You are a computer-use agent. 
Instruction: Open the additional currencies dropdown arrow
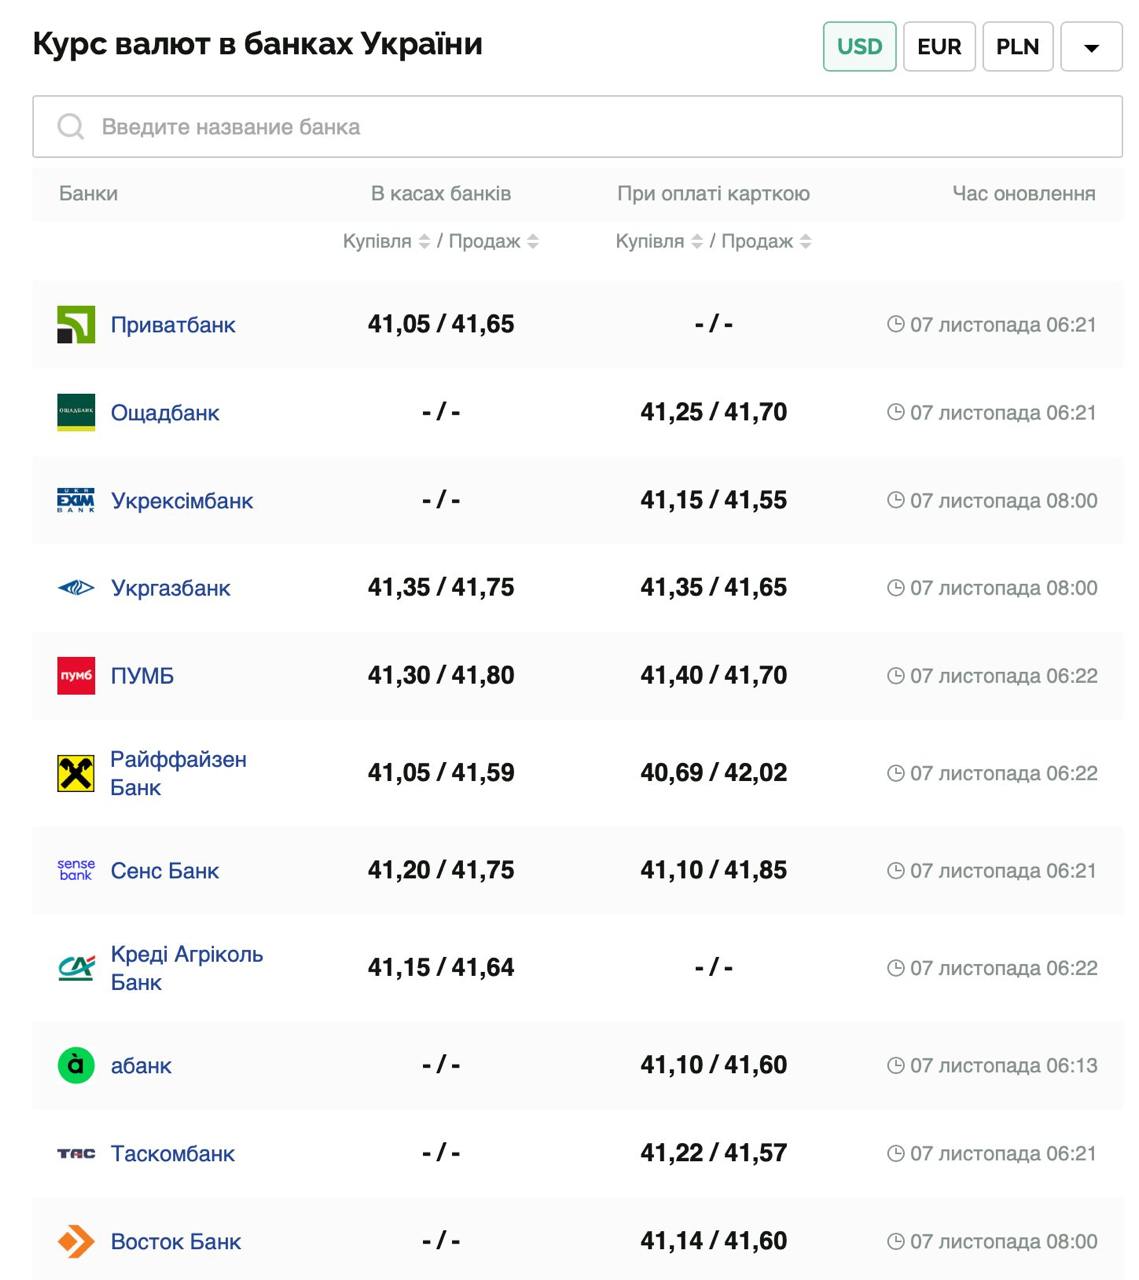(1091, 47)
